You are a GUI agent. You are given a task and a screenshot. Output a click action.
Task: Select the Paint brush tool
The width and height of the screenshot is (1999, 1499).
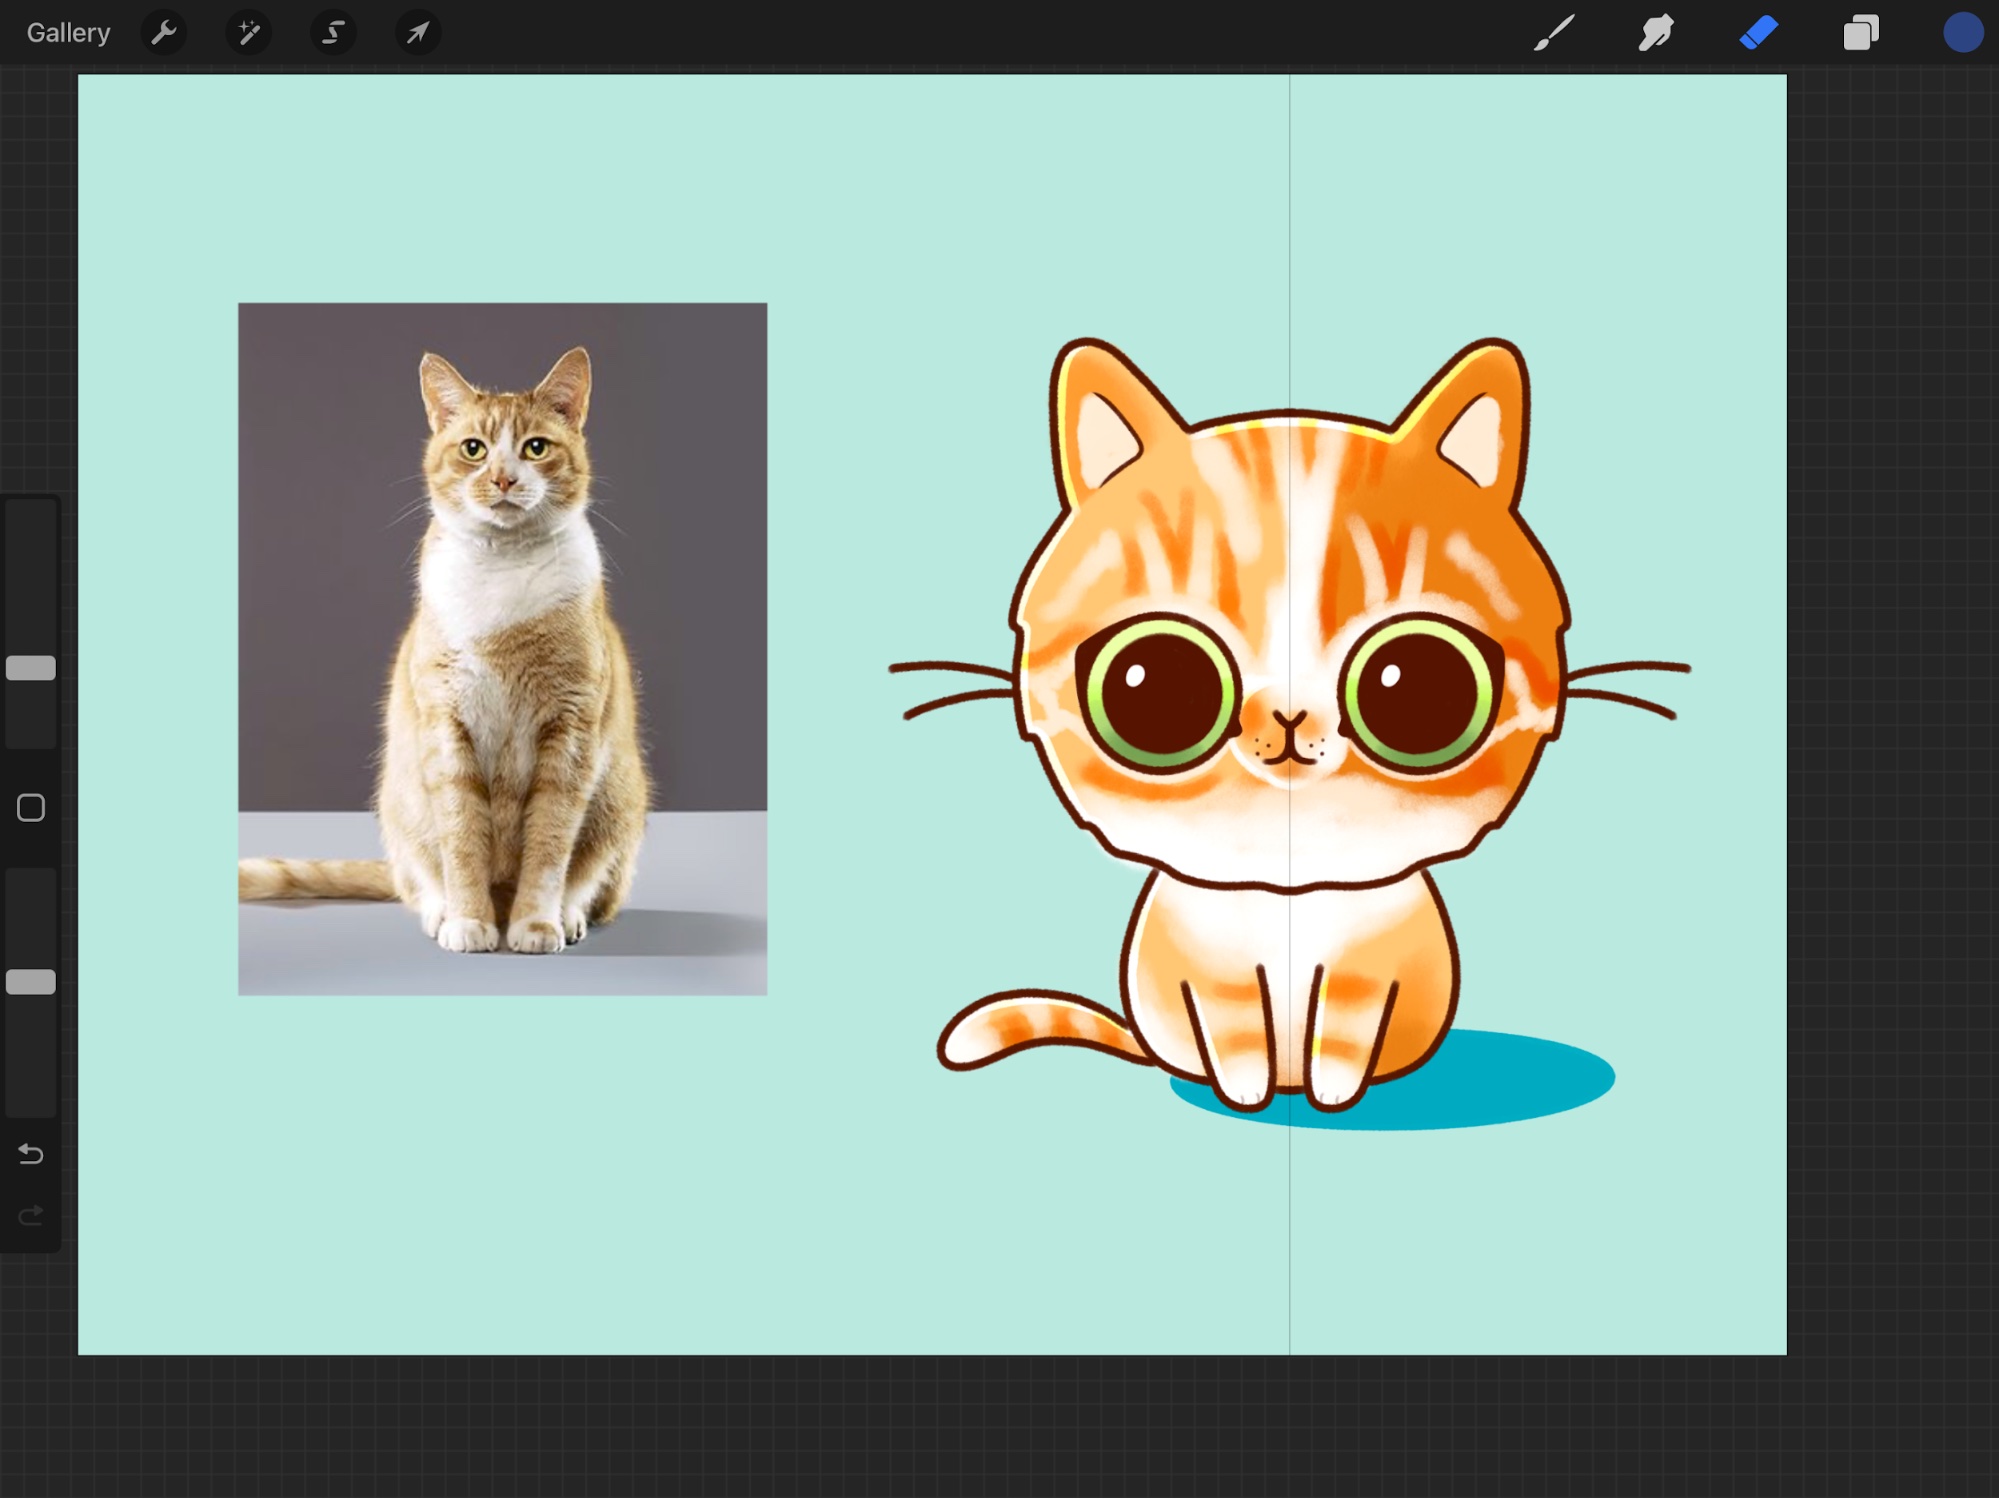coord(1554,33)
